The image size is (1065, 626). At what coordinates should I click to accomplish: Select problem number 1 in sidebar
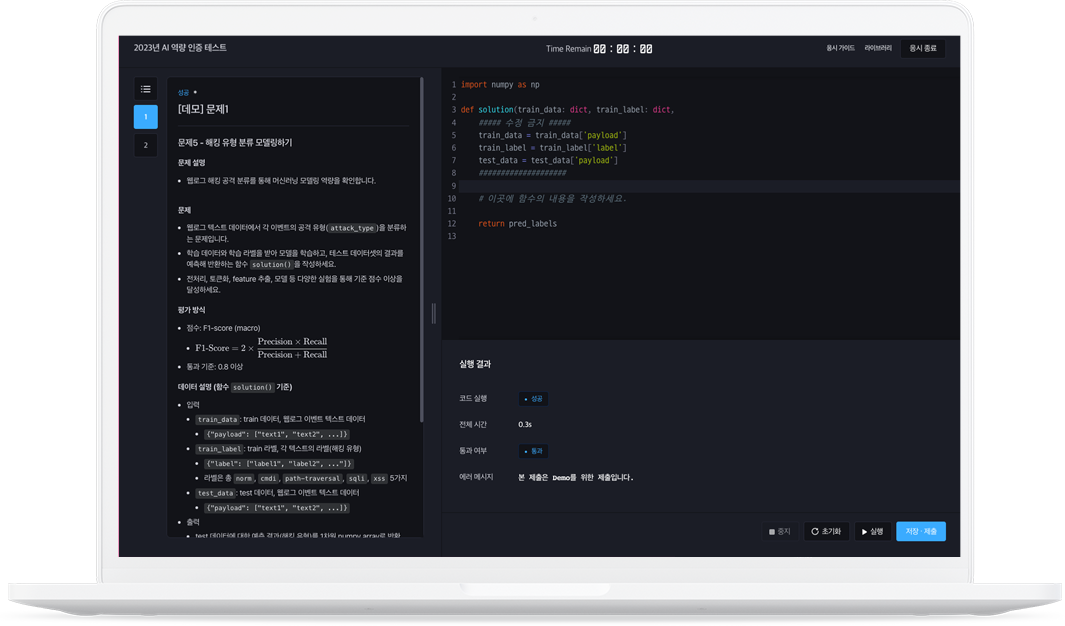[145, 117]
